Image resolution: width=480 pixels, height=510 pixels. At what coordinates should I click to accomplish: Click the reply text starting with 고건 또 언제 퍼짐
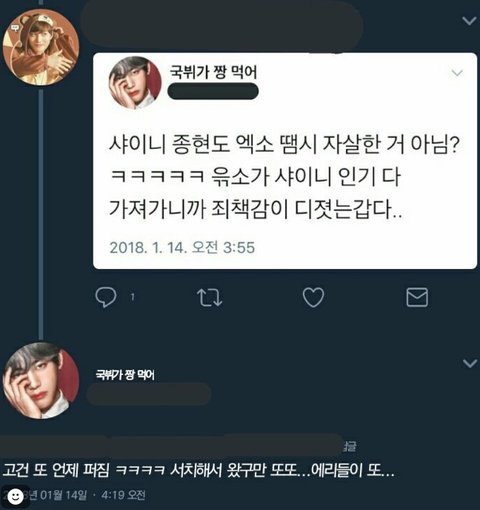tap(199, 470)
